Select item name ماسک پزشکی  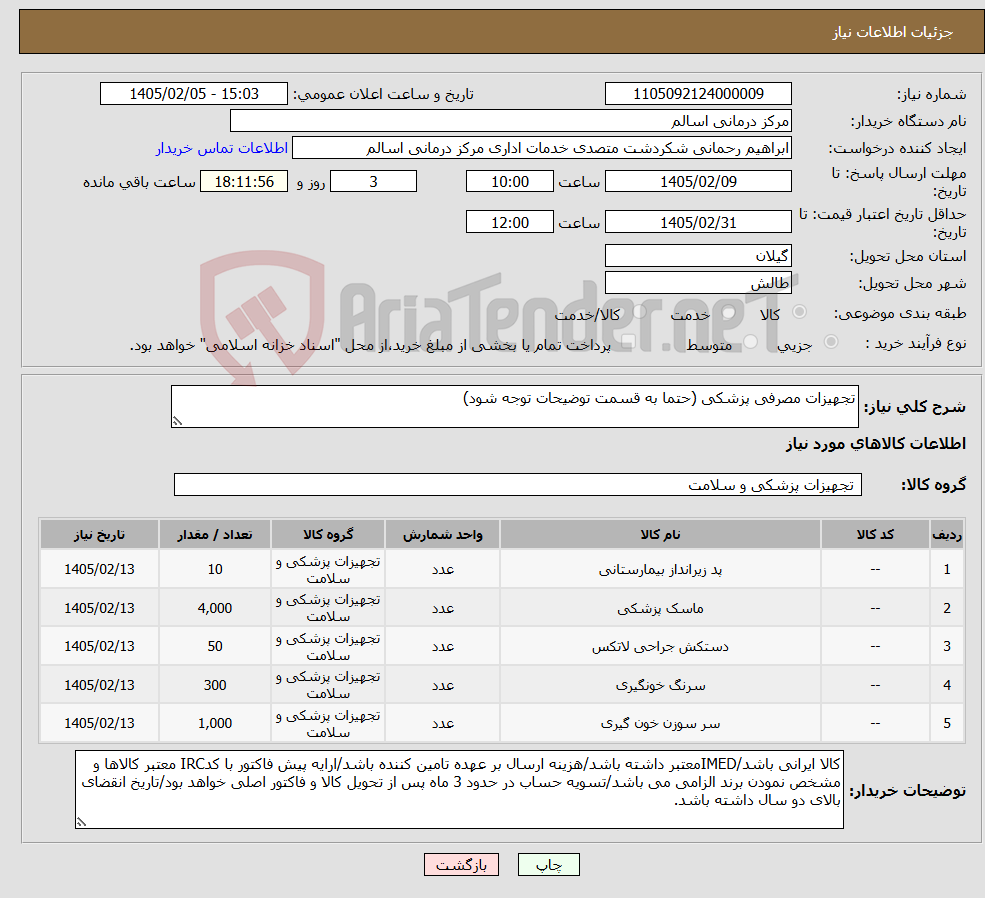(660, 608)
